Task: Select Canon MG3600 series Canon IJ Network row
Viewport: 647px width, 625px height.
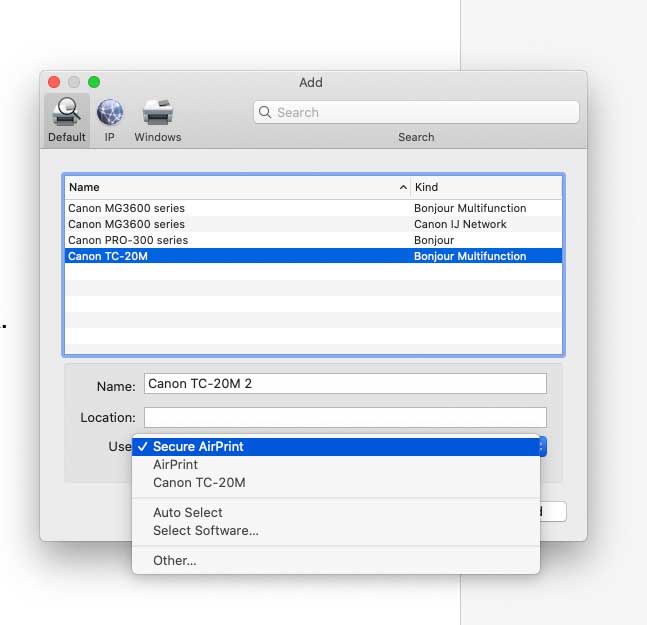Action: click(313, 224)
